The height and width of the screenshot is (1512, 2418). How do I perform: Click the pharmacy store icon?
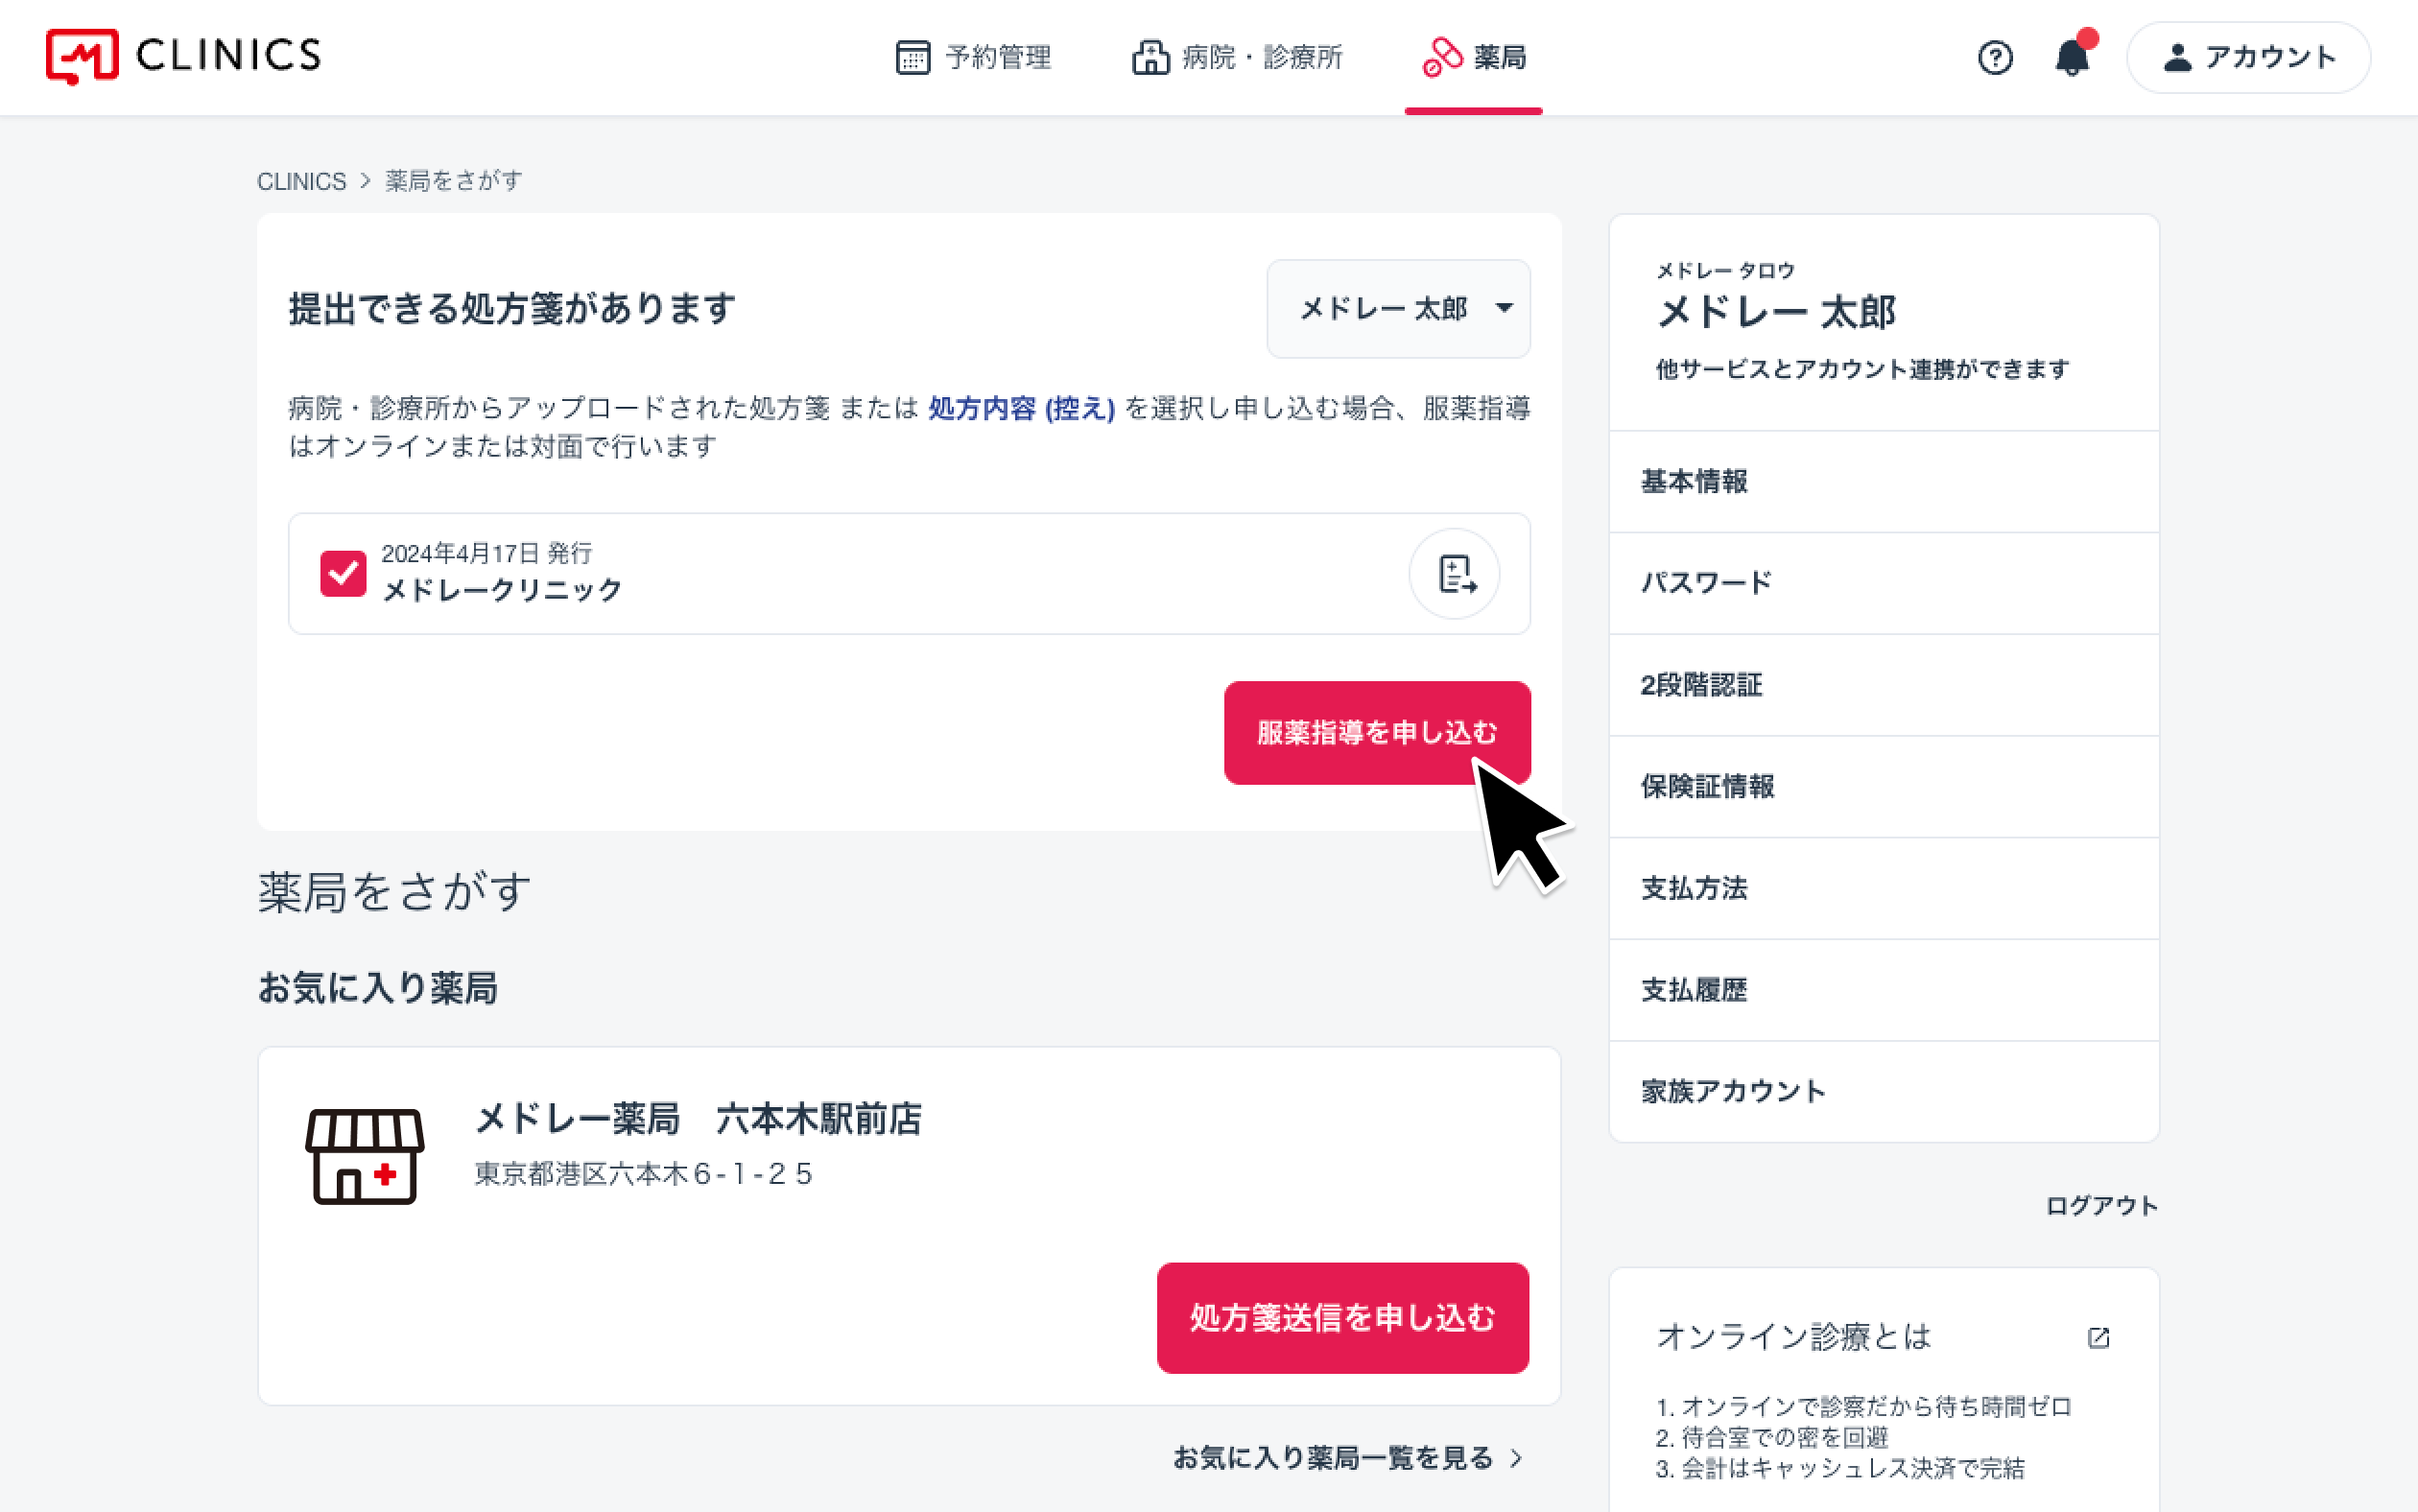pyautogui.click(x=365, y=1155)
